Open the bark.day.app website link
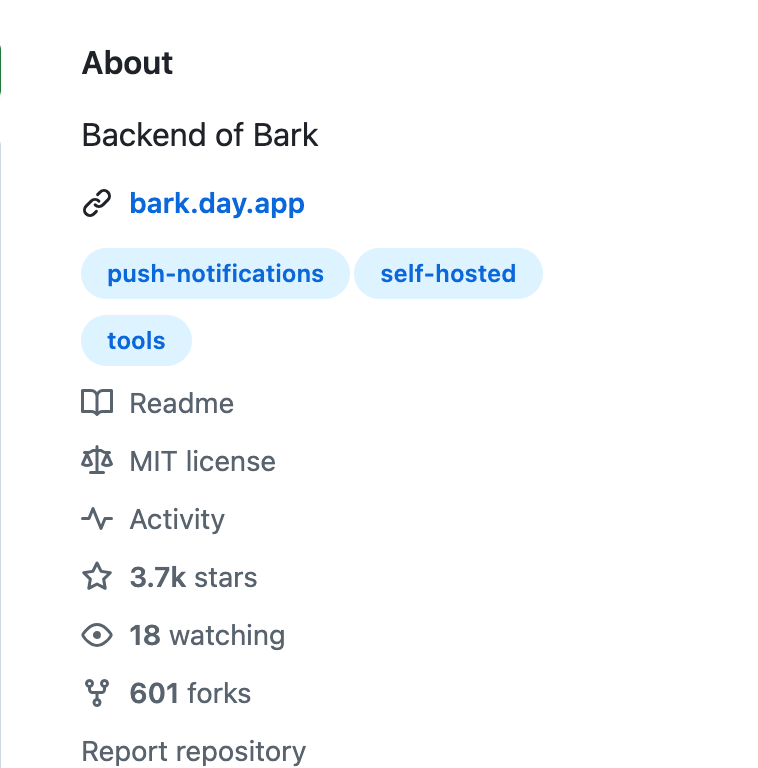The height and width of the screenshot is (768, 758). tap(217, 203)
